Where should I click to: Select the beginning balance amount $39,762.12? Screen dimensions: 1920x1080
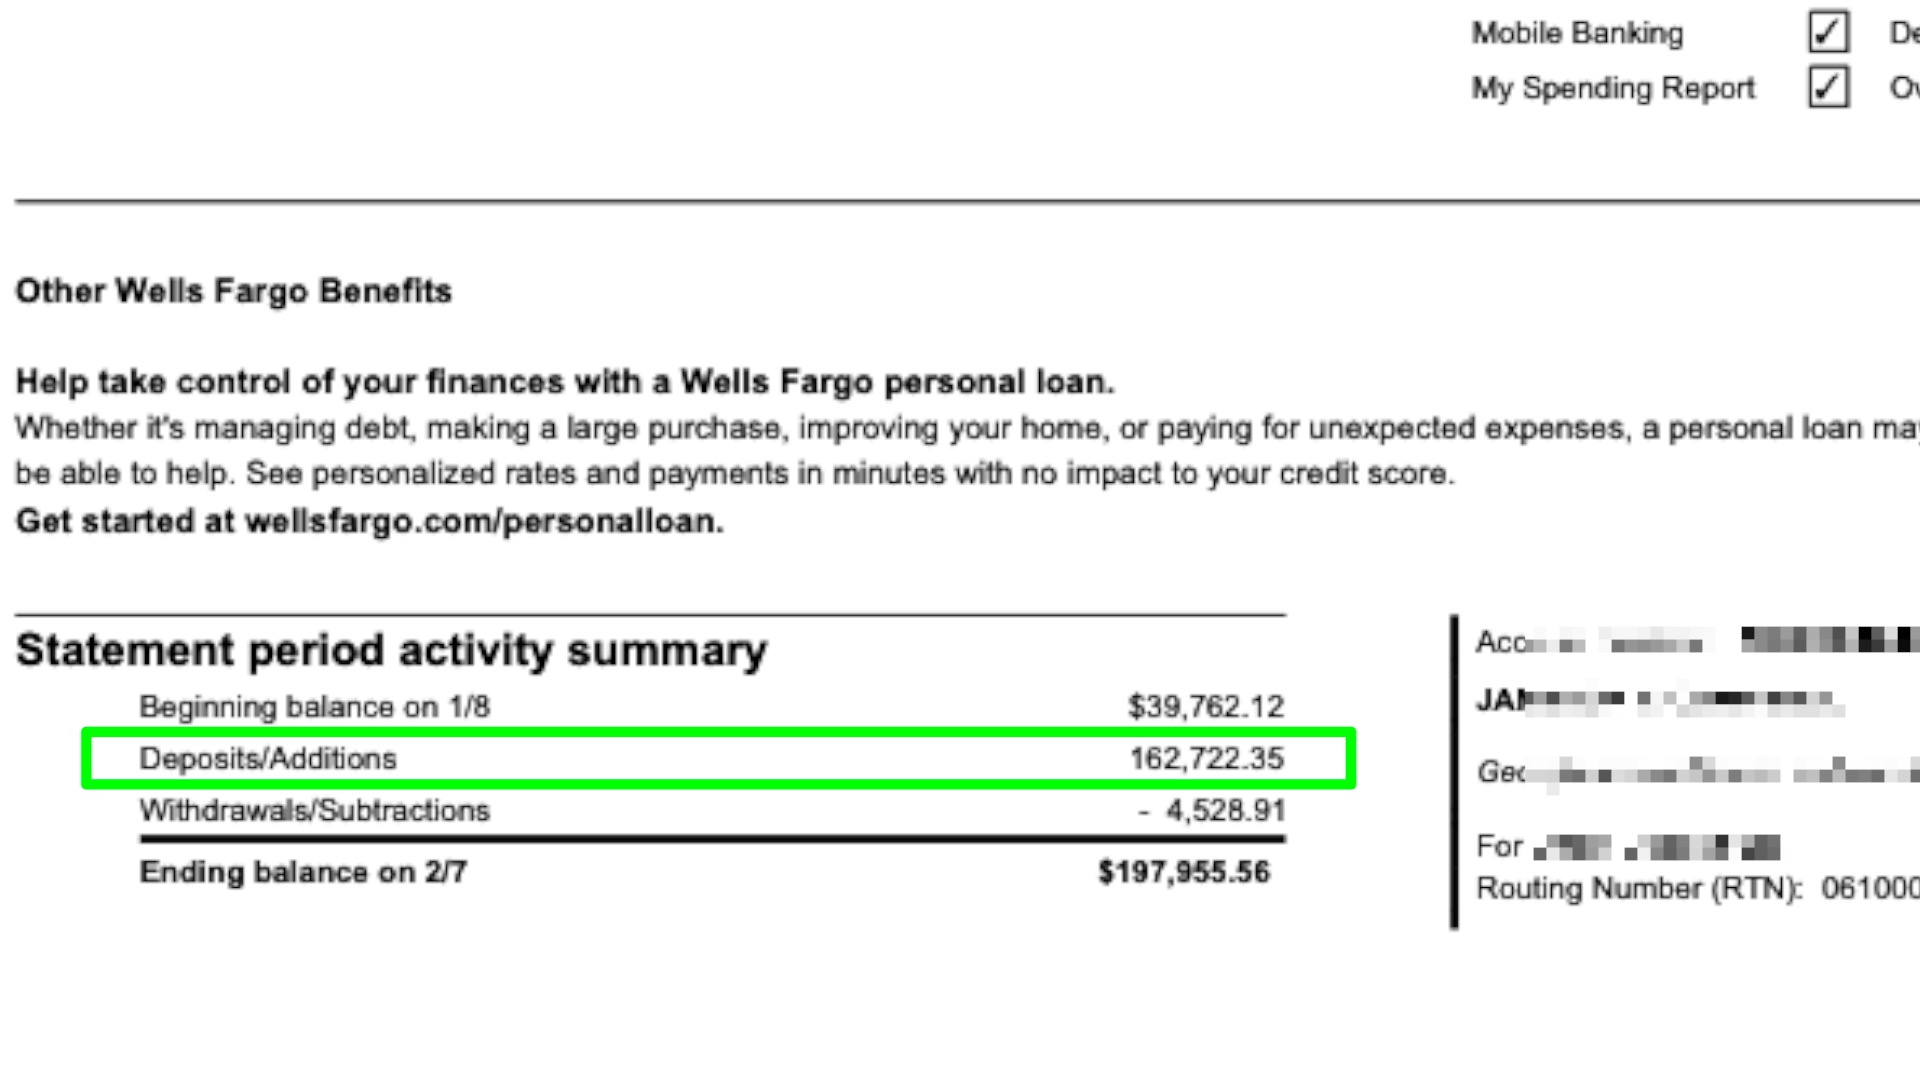point(1205,707)
